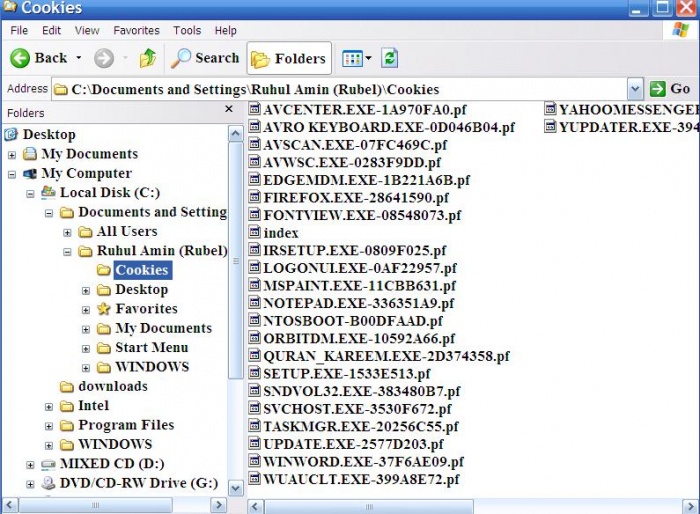
Task: Click the Up folder icon
Action: pos(148,58)
